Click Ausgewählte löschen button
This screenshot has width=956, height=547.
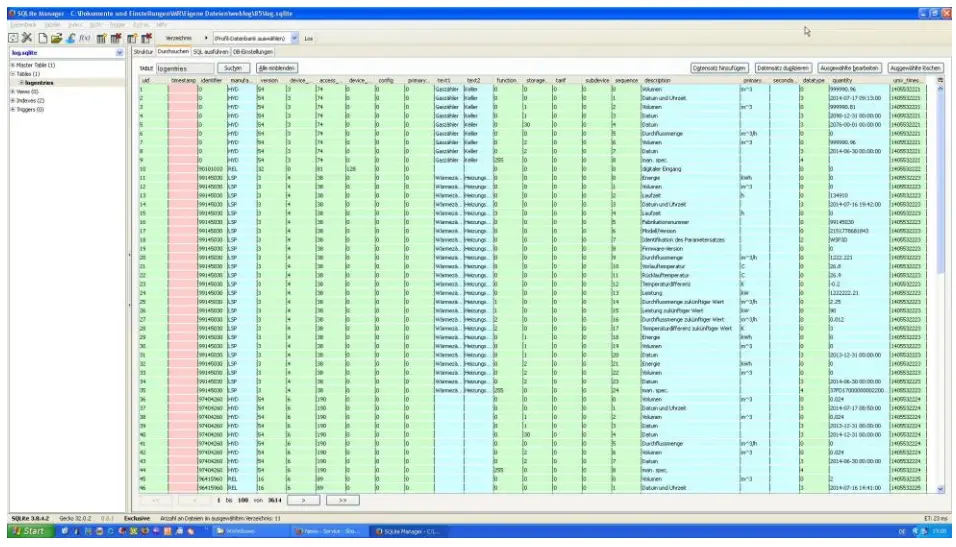coord(915,68)
